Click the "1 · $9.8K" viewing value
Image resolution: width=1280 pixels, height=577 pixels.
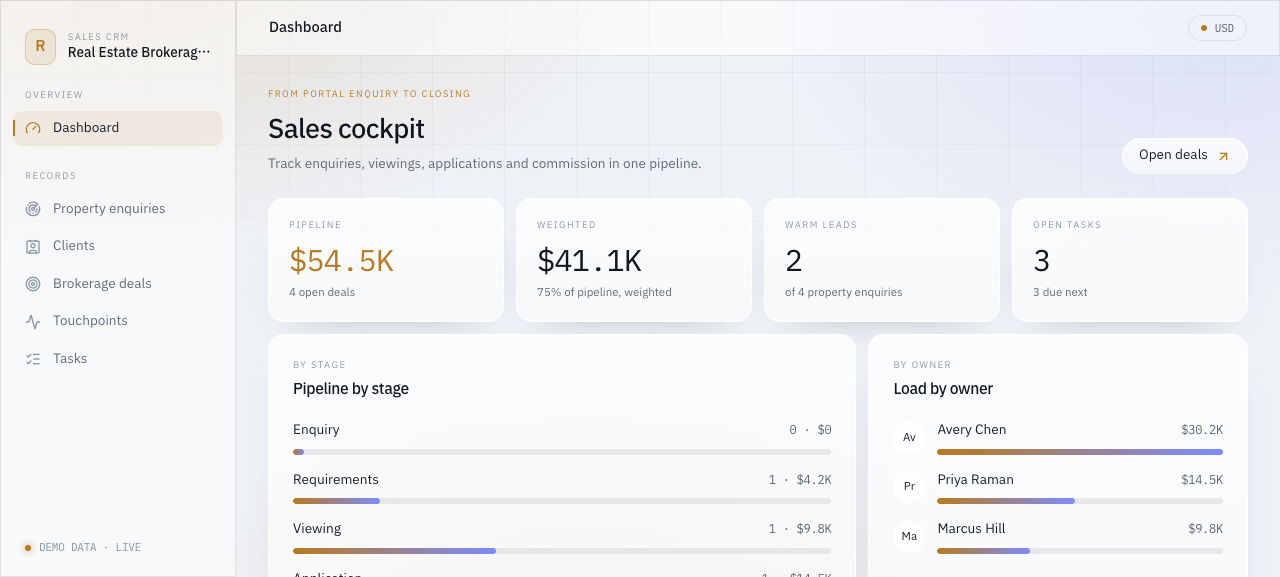tap(800, 529)
